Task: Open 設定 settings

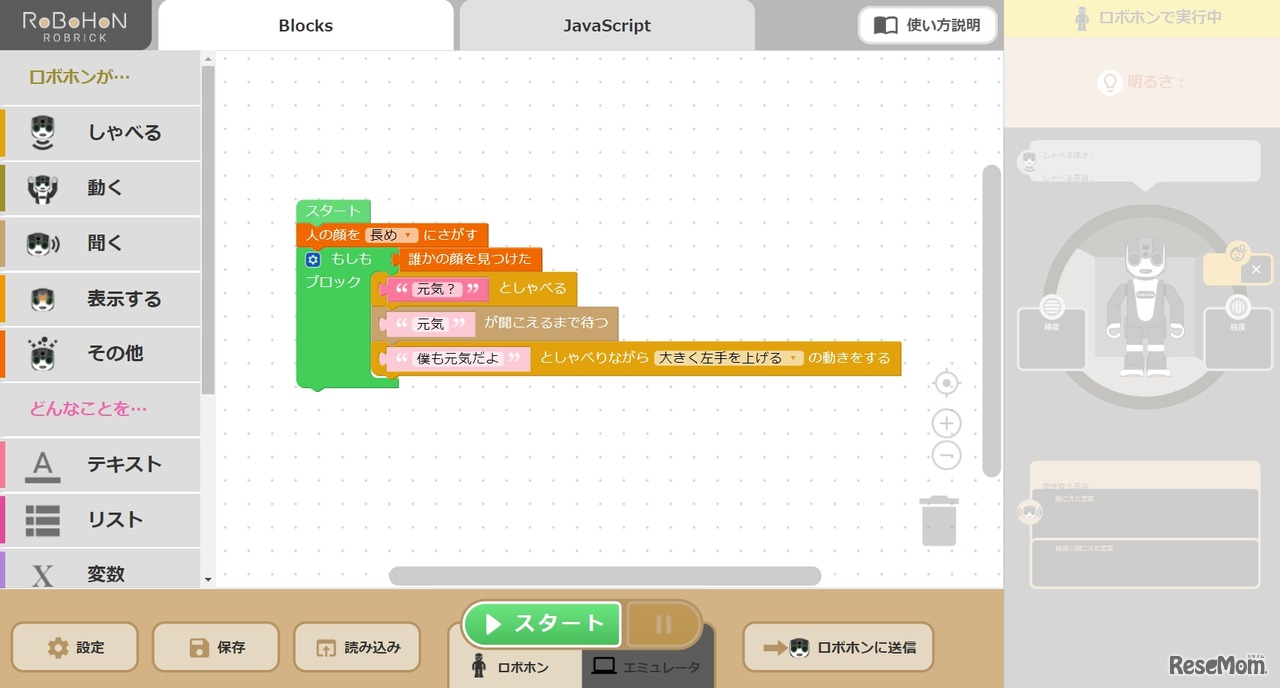Action: pyautogui.click(x=76, y=647)
